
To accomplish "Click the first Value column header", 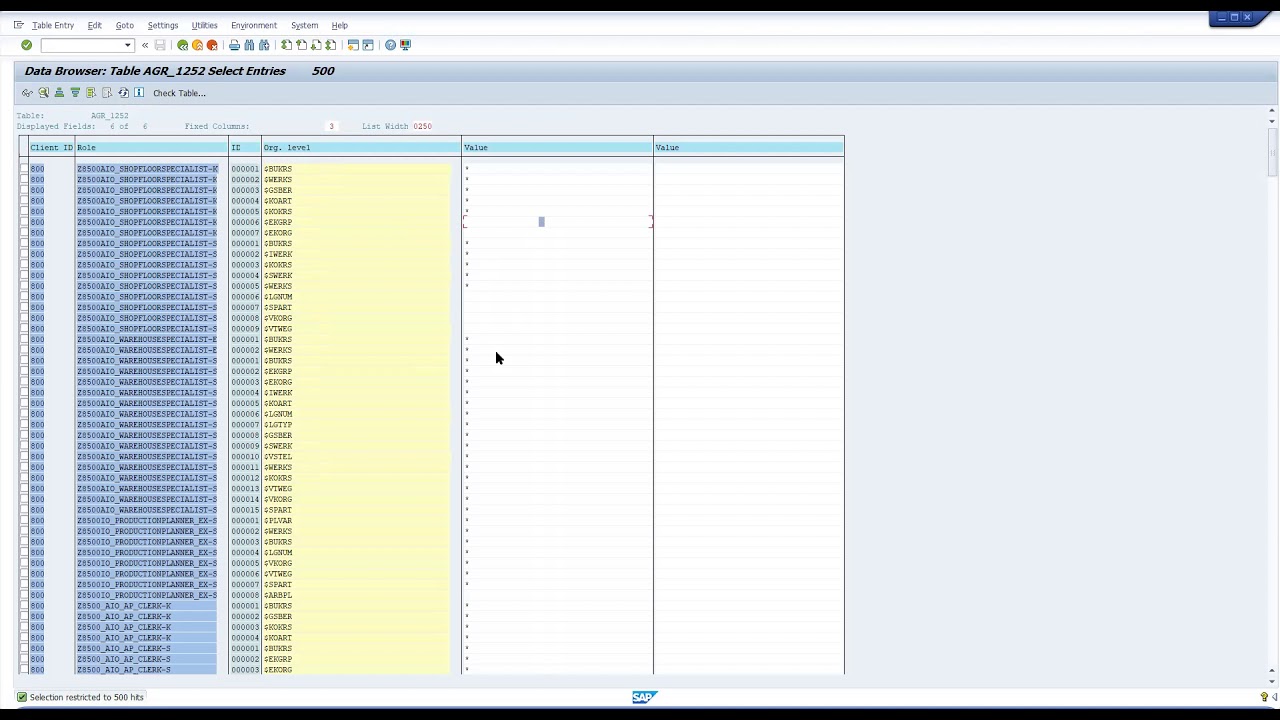I will (557, 147).
